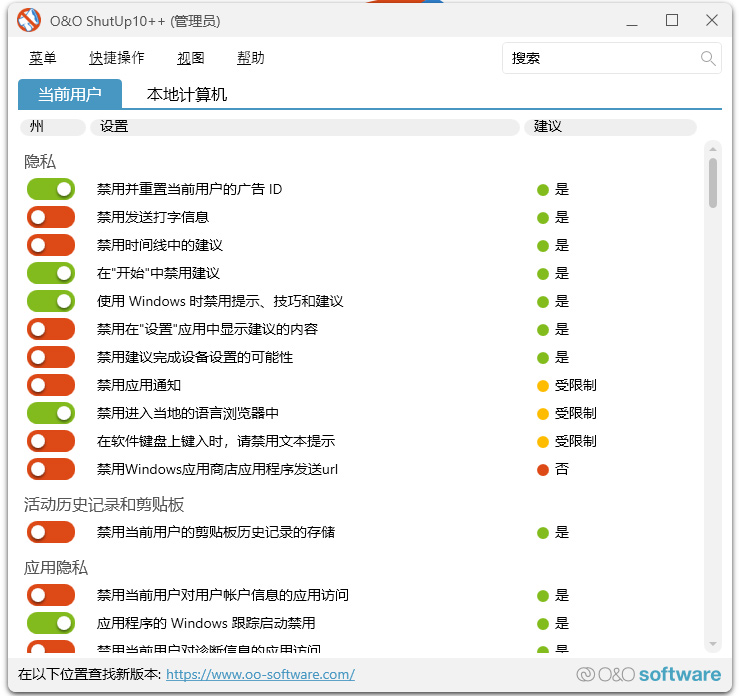Toggle 使用 Windows 时禁用提示、技巧和建议 switch
This screenshot has width=739, height=696.
[x=51, y=302]
